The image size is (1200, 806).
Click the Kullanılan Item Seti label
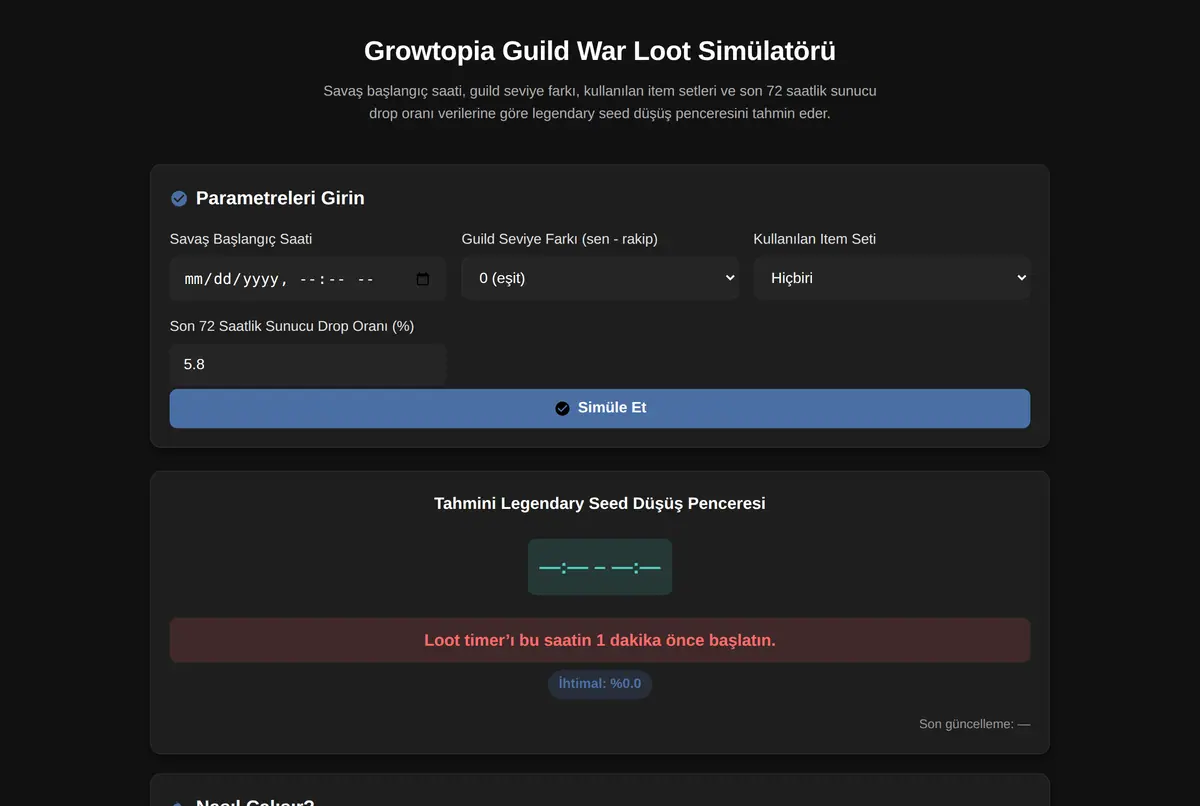[815, 239]
